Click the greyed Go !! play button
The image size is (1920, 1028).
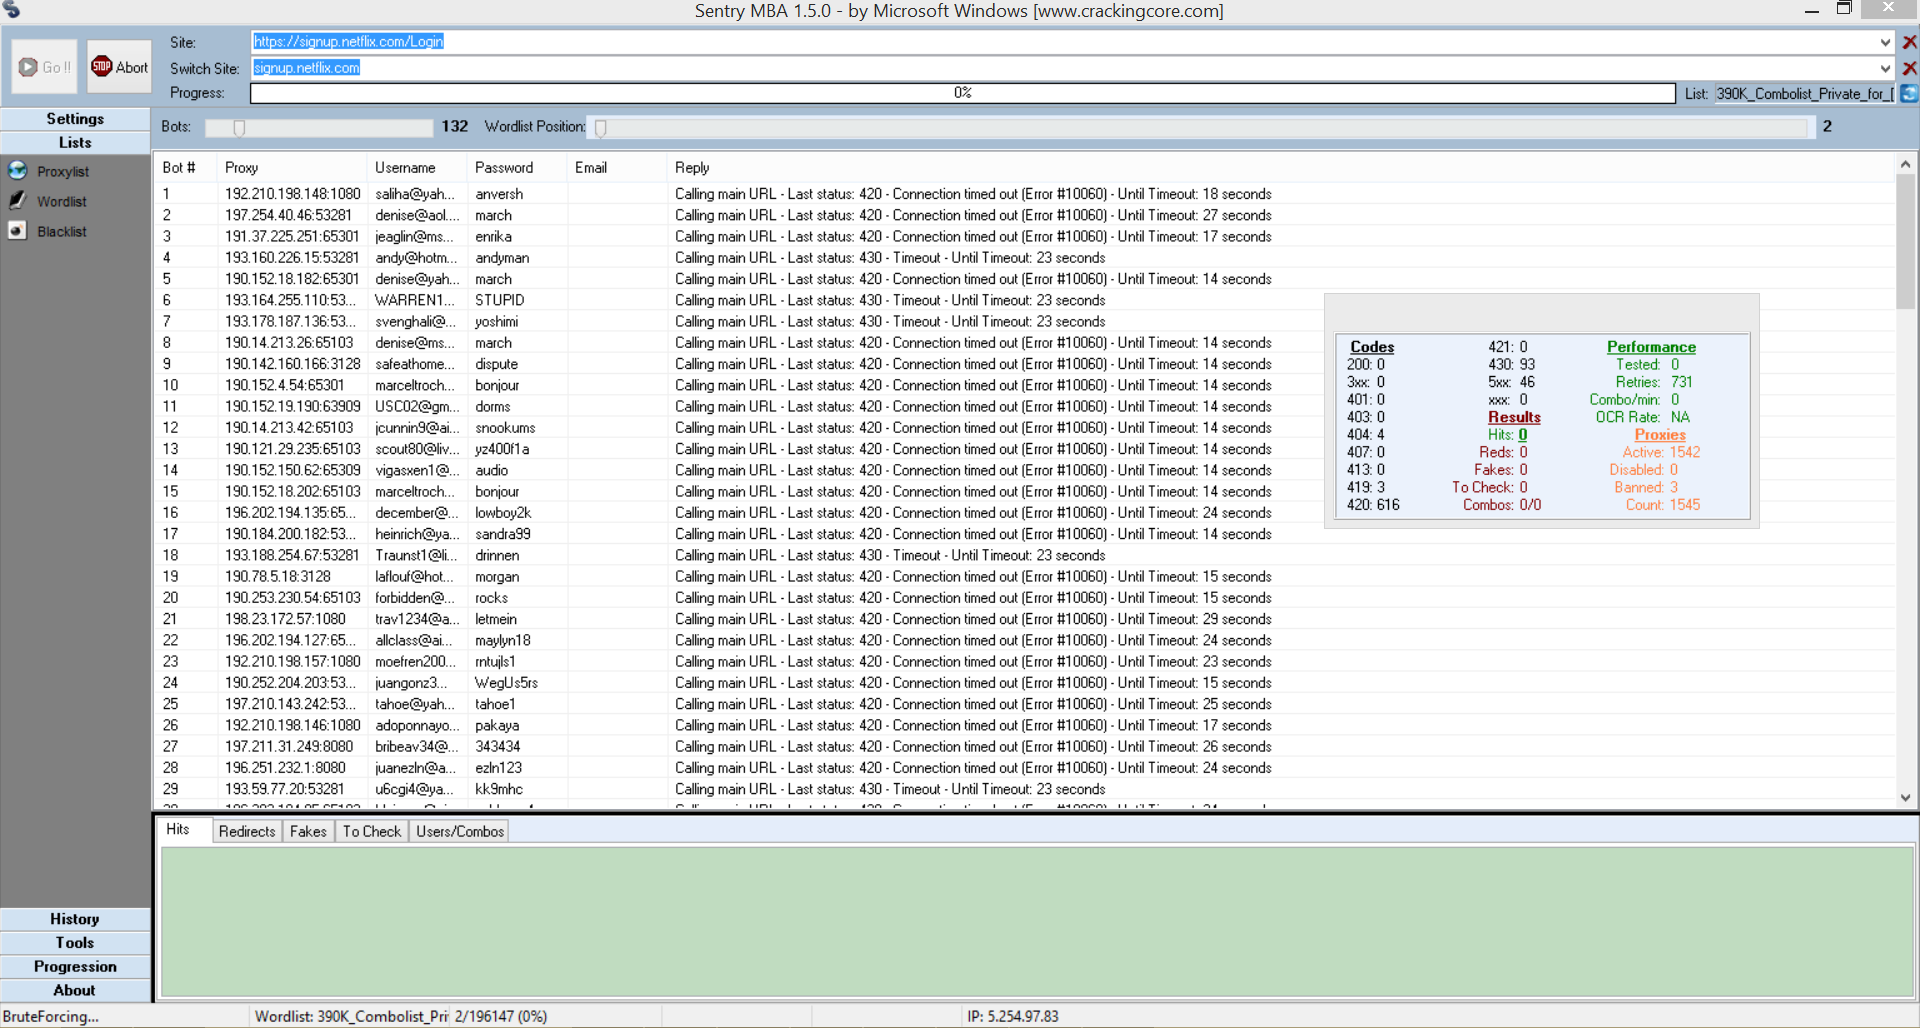coord(45,67)
